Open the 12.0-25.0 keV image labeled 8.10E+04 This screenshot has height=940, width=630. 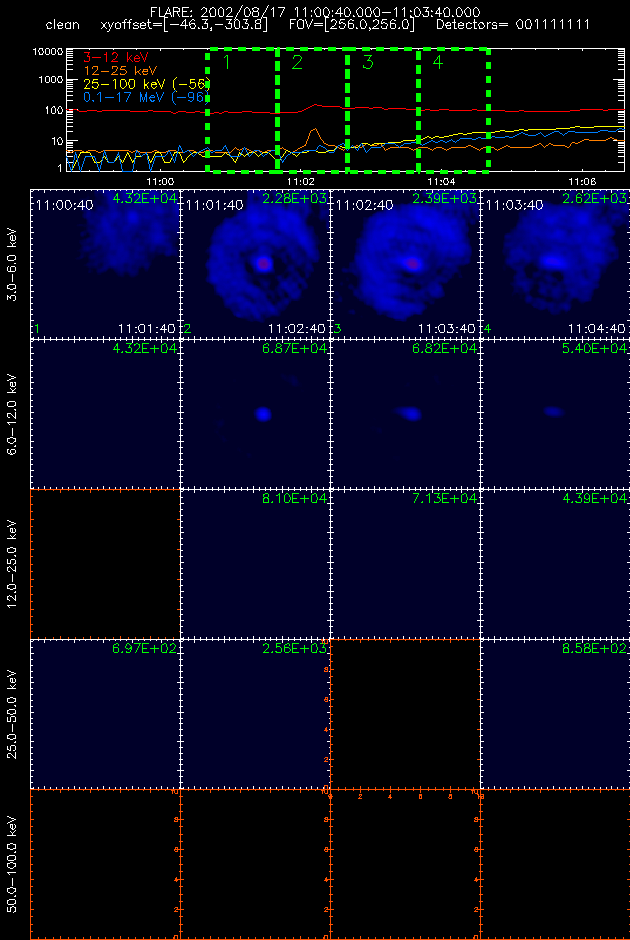pyautogui.click(x=255, y=564)
